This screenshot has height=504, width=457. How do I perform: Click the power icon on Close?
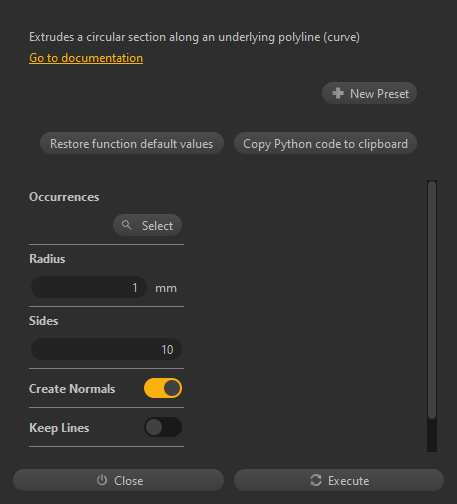tap(102, 480)
